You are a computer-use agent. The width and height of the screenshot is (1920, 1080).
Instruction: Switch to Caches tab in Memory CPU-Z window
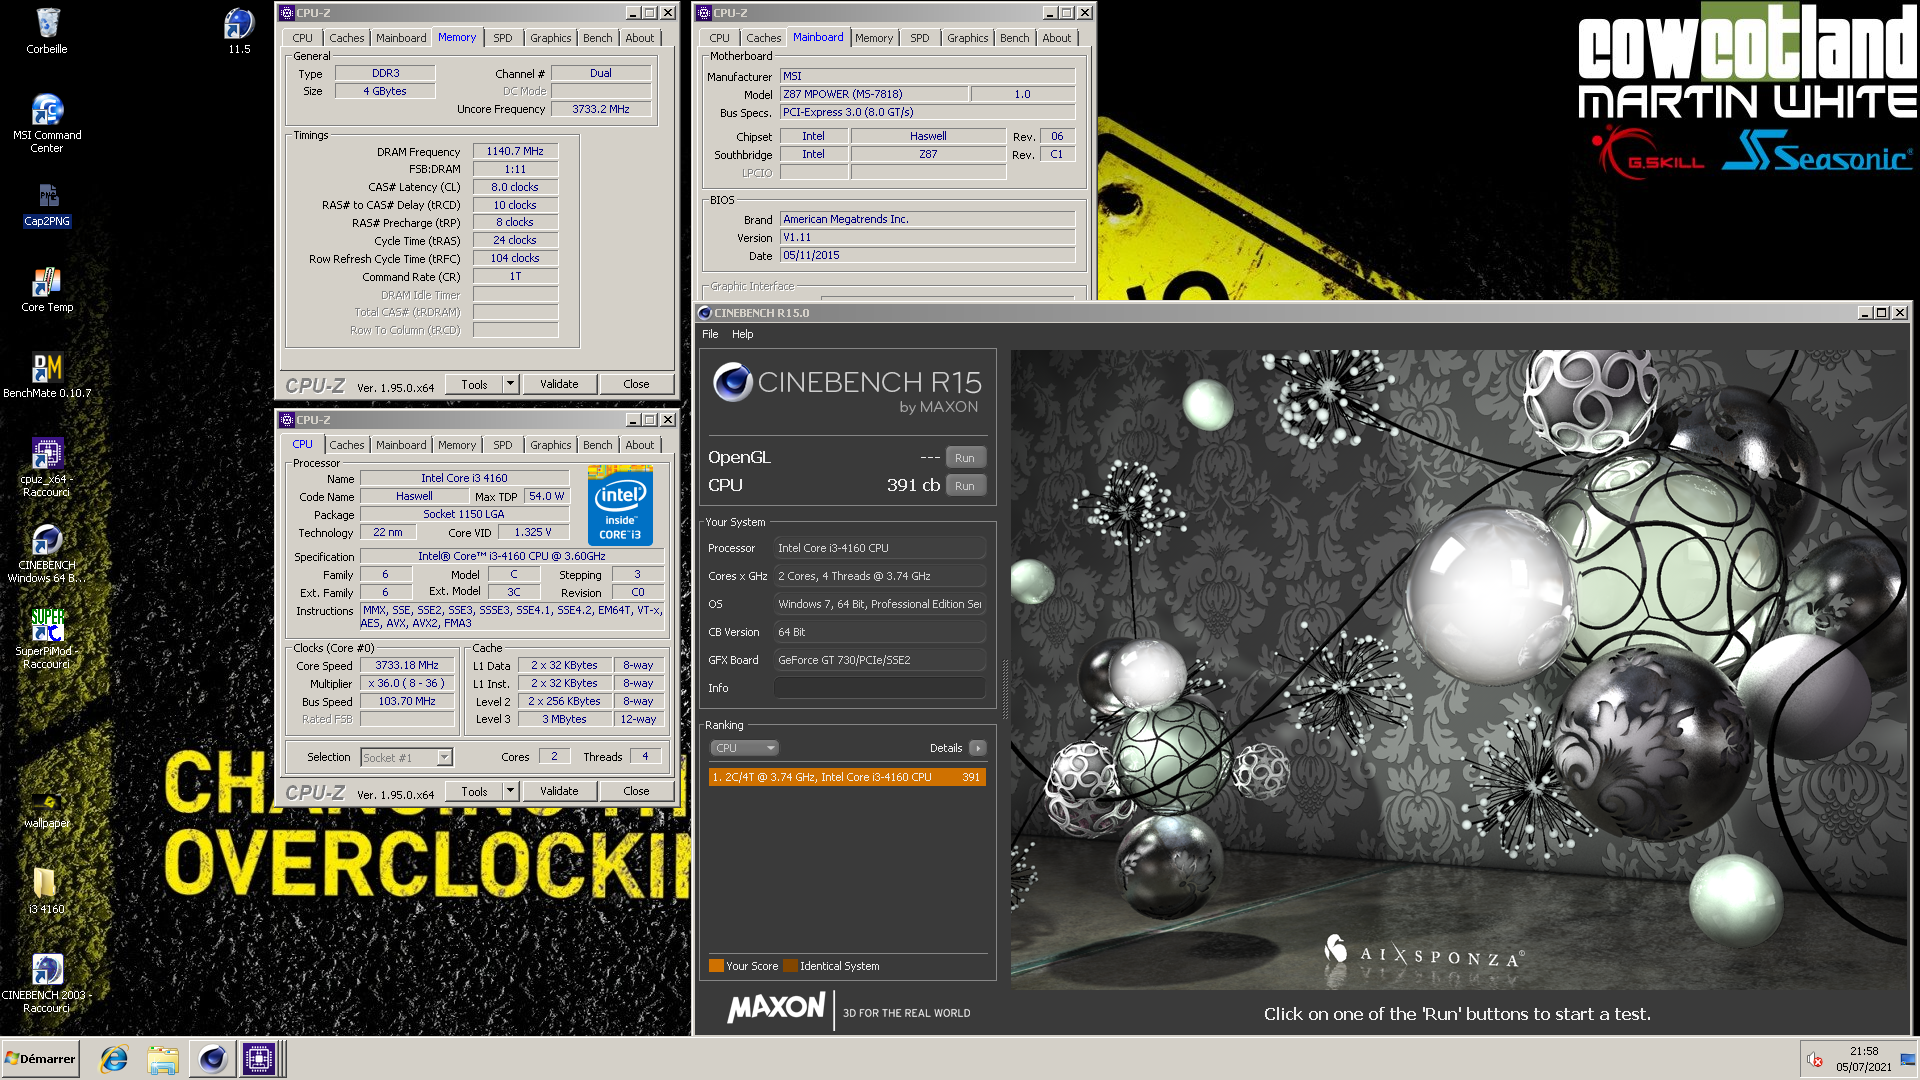(347, 38)
